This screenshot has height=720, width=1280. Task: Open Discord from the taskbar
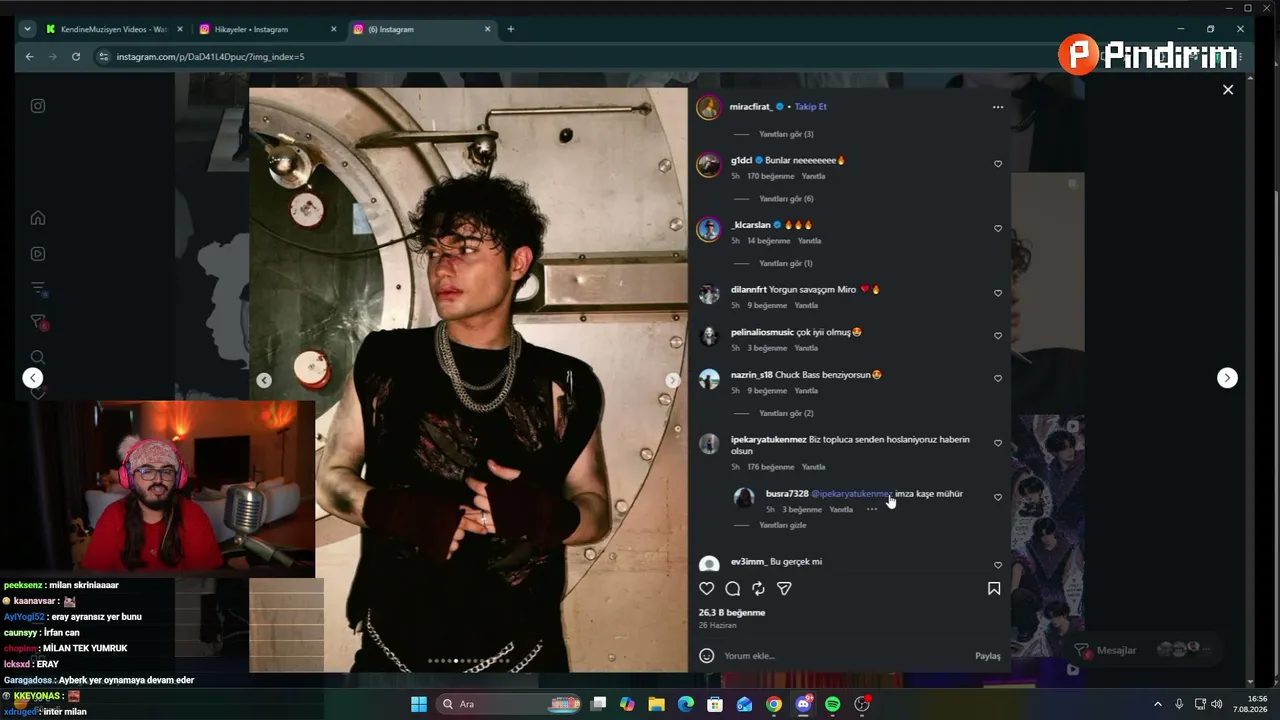pyautogui.click(x=803, y=704)
